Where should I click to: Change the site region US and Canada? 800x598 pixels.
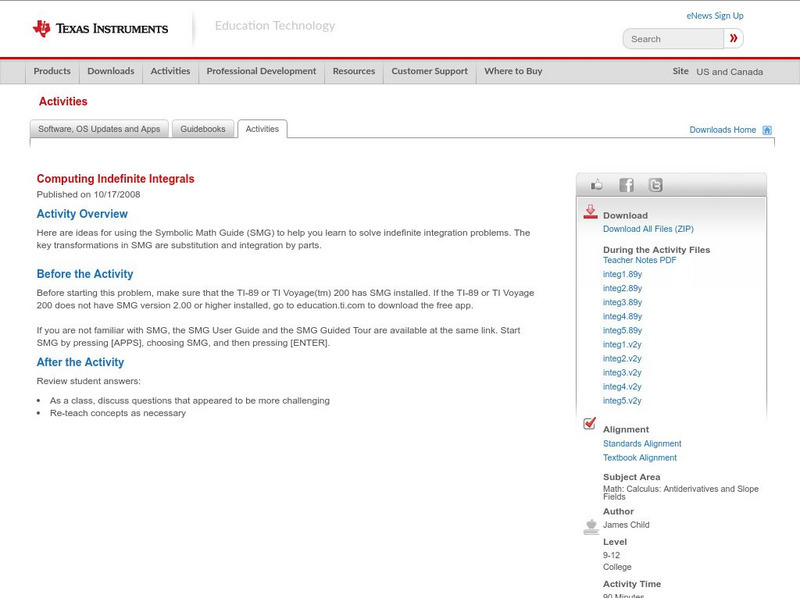coord(729,72)
